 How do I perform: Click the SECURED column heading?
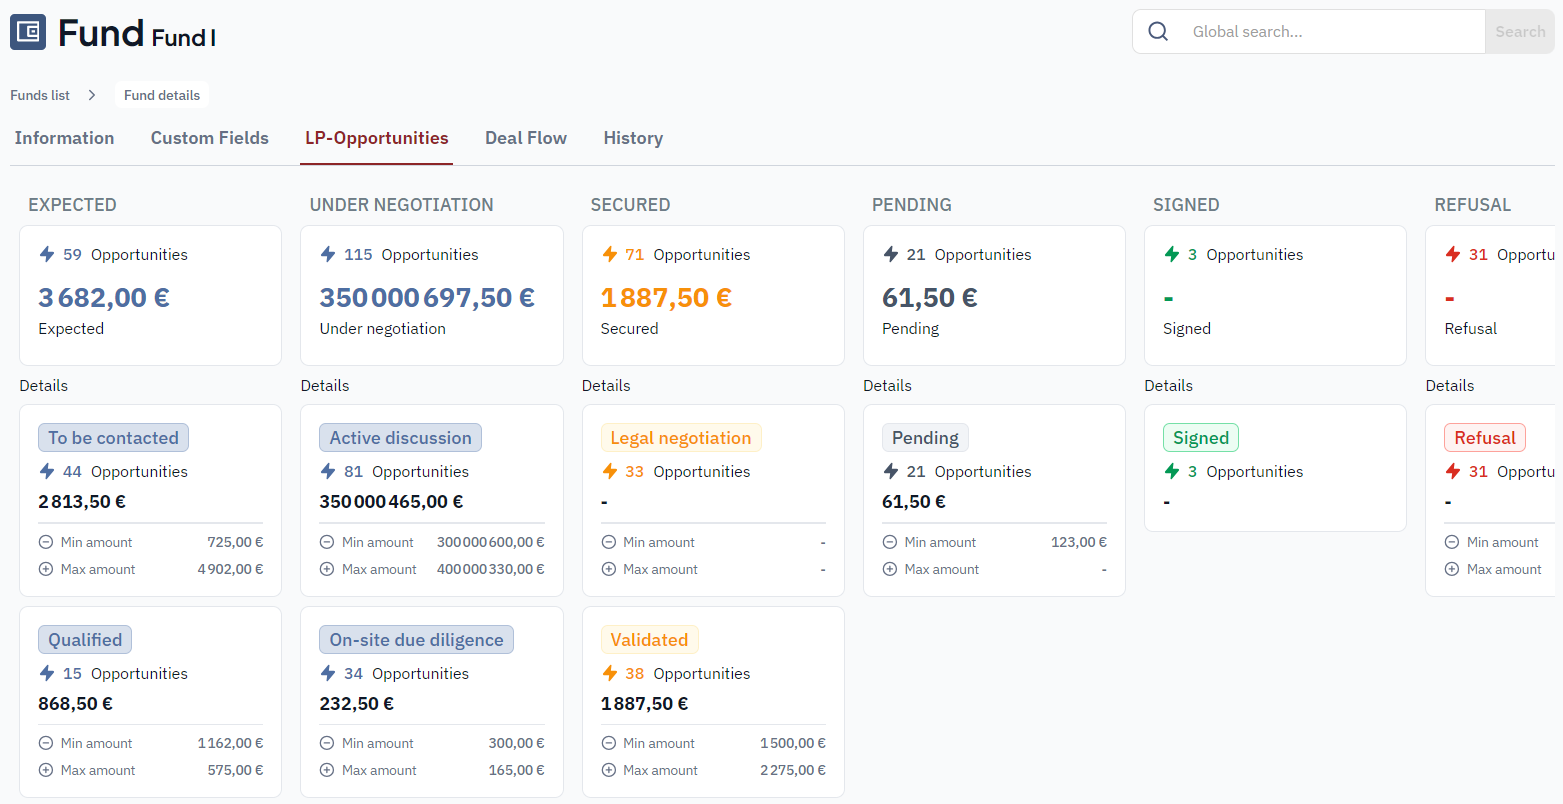(631, 205)
